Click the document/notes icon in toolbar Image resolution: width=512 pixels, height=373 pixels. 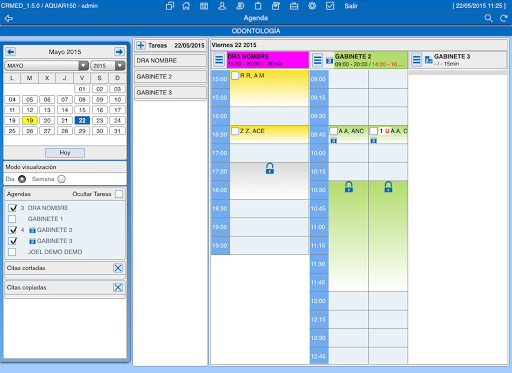(x=276, y=6)
